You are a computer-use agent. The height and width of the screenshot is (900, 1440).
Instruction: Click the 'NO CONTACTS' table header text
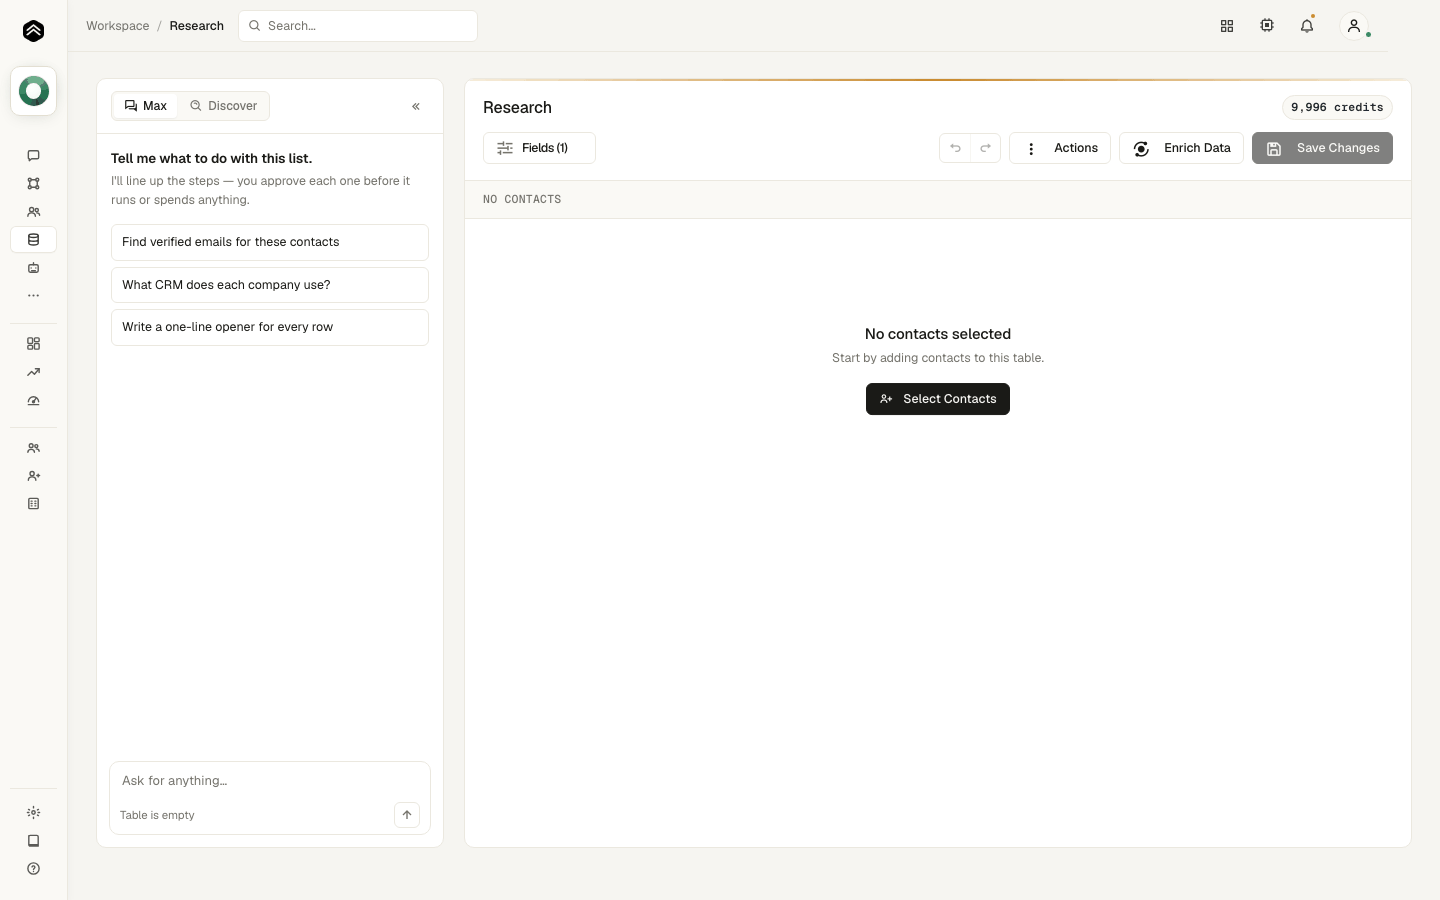522,200
